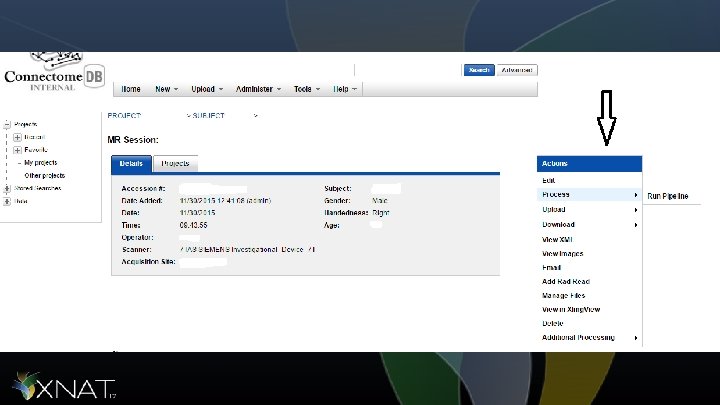Screen dimensions: 720x405
Task: Choose View in XImgView action
Action: click(x=571, y=309)
